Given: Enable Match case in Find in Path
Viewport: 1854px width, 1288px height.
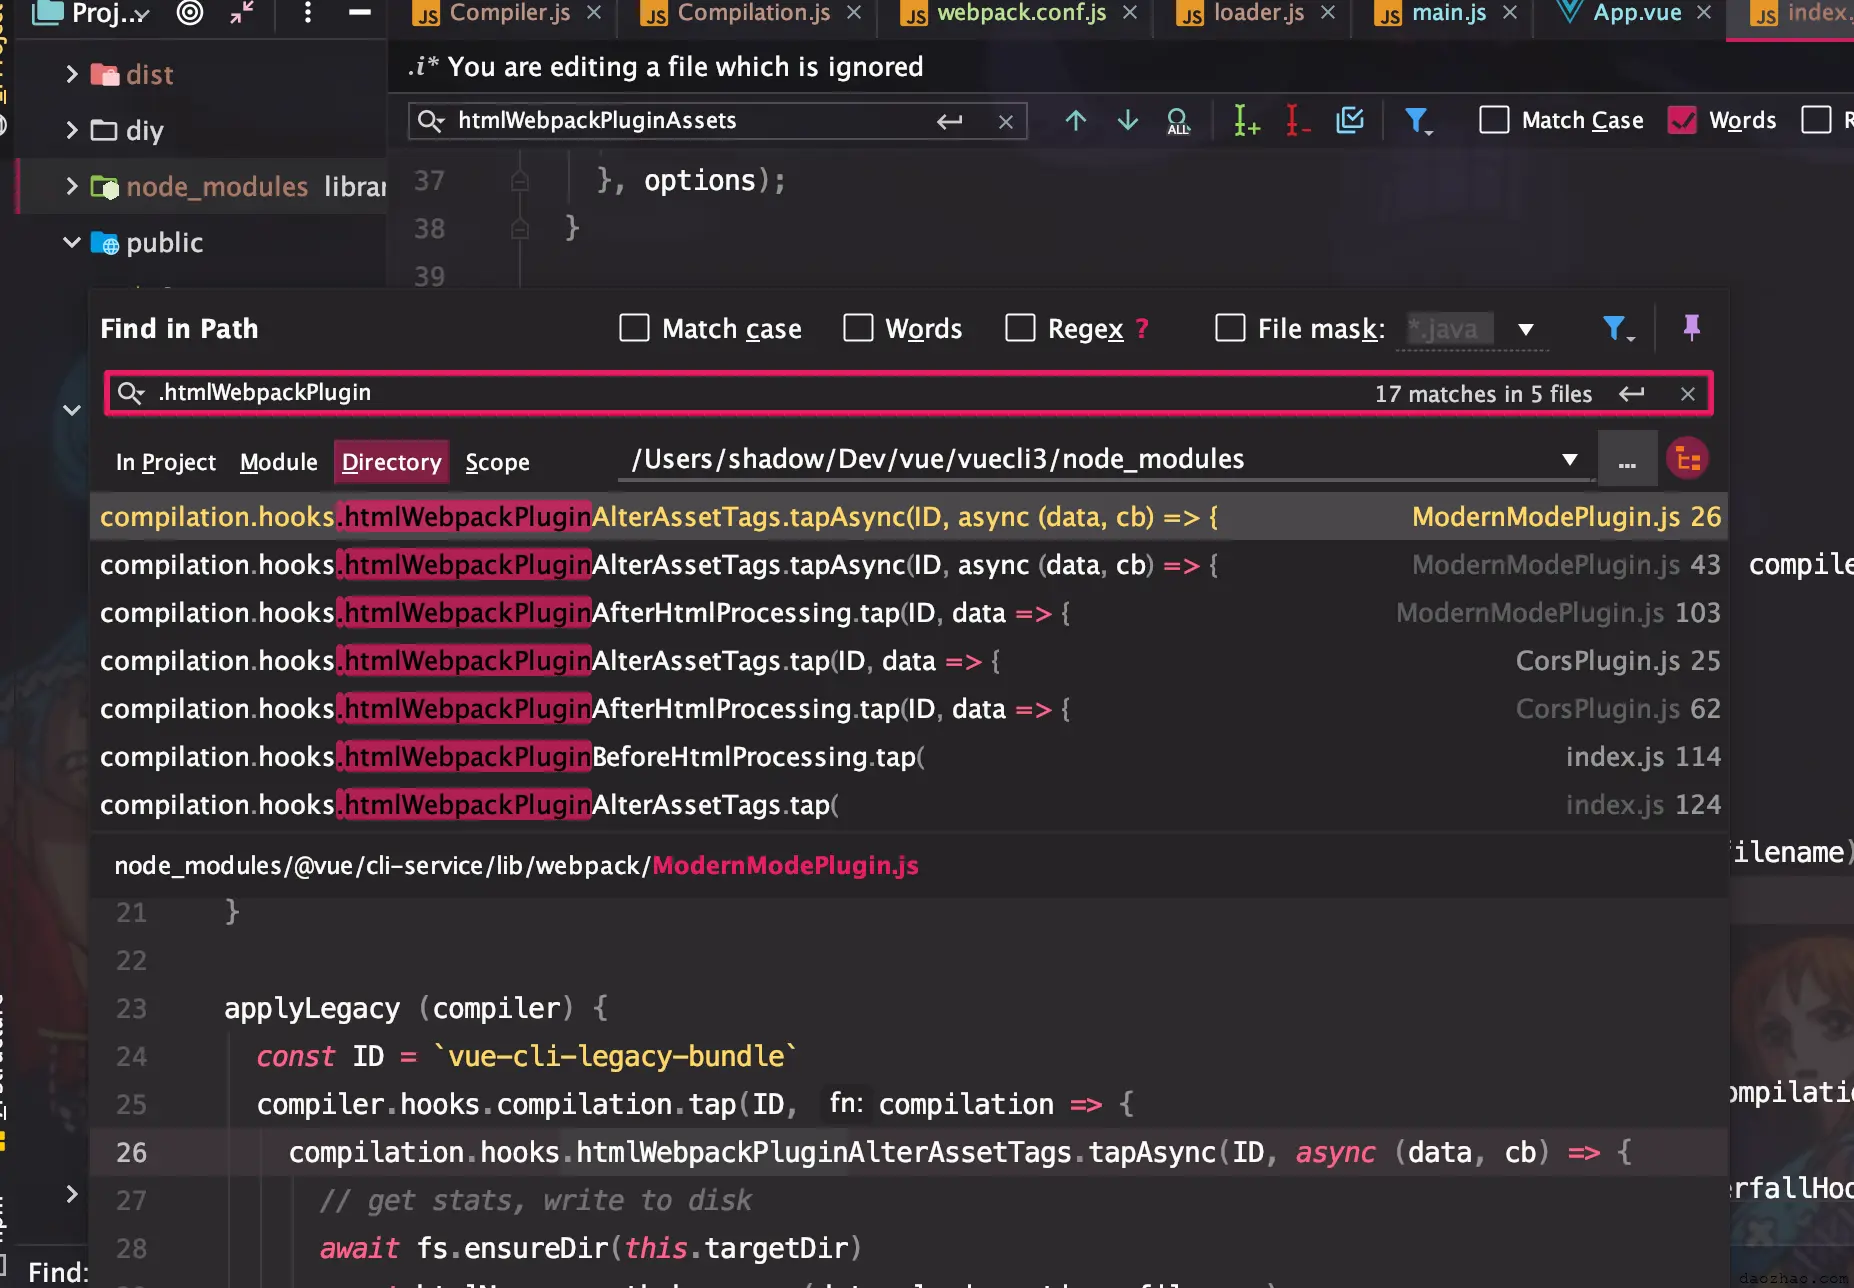Looking at the screenshot, I should 634,328.
